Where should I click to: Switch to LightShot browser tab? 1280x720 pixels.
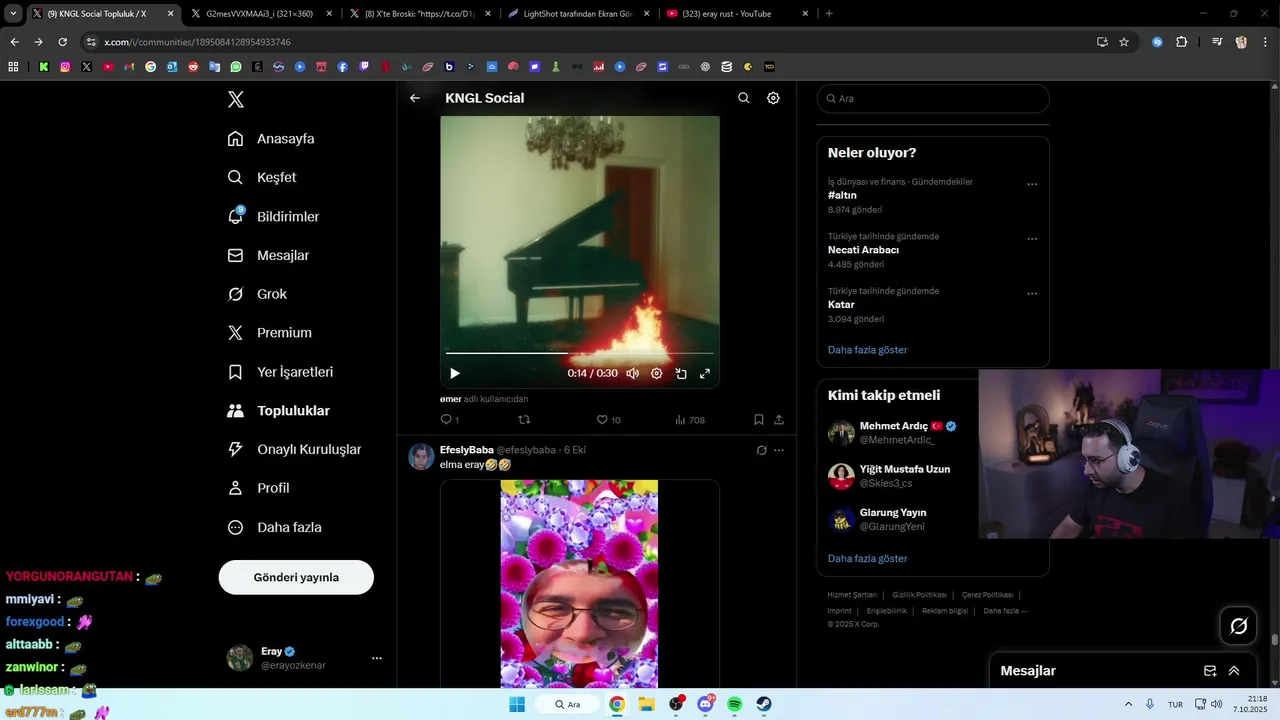(x=578, y=14)
